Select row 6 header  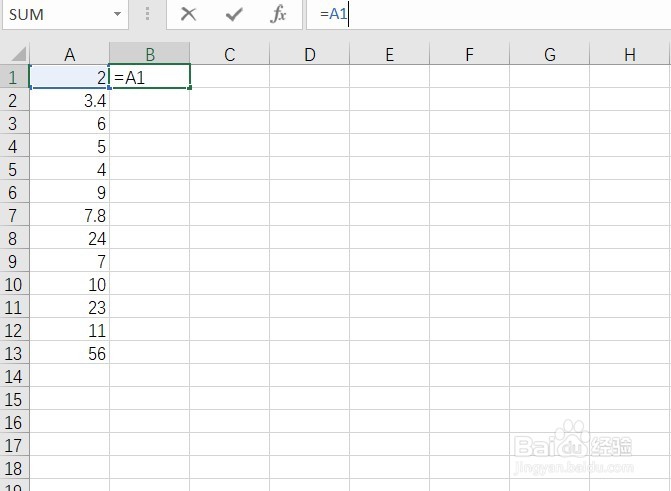14,193
